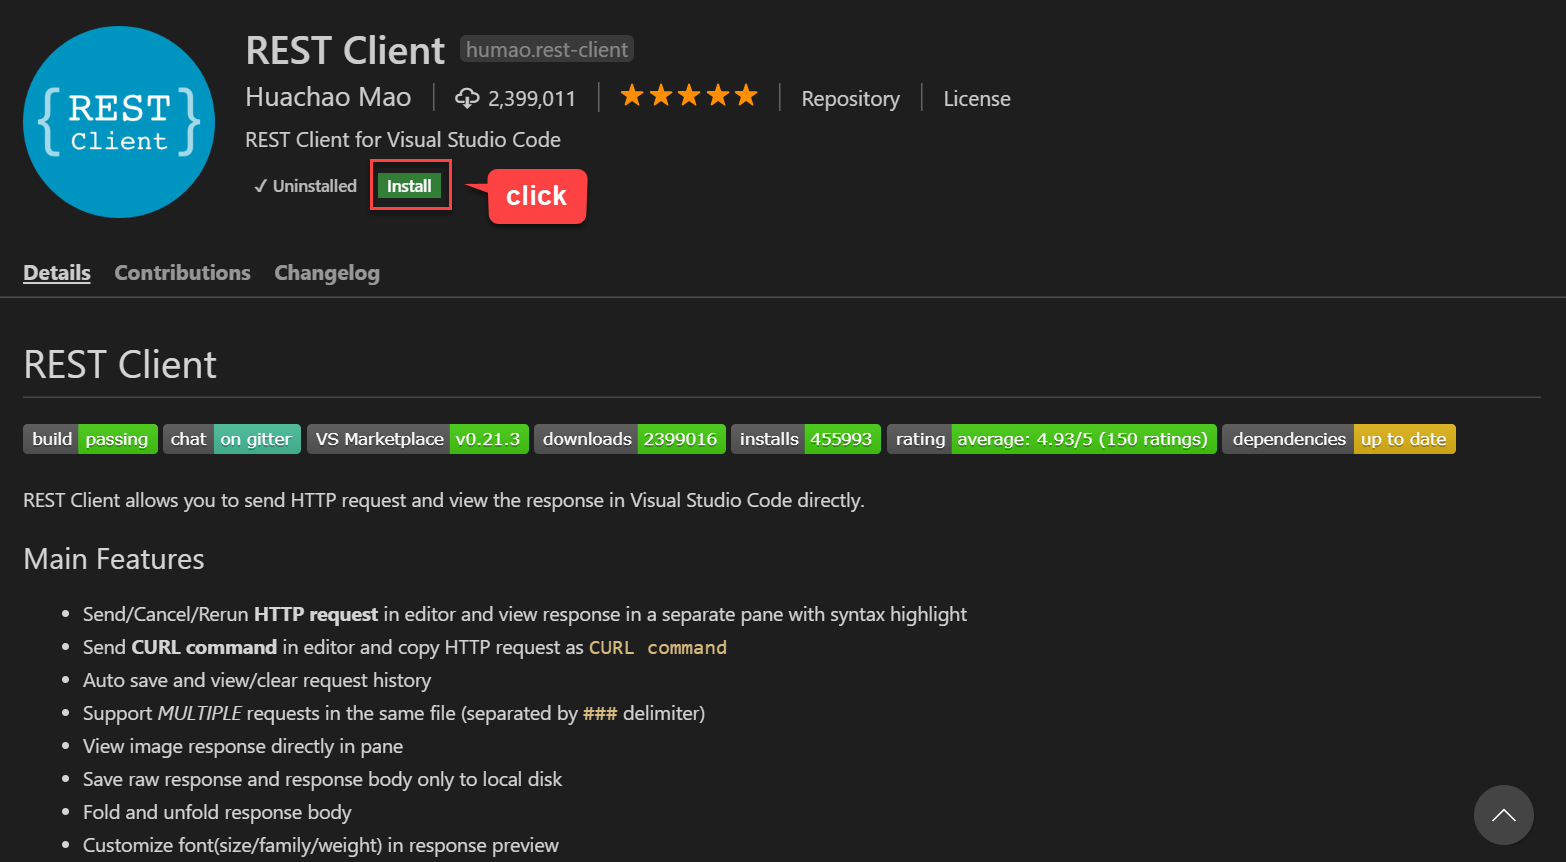Image resolution: width=1566 pixels, height=862 pixels.
Task: Open the Changelog tab
Action: click(327, 272)
